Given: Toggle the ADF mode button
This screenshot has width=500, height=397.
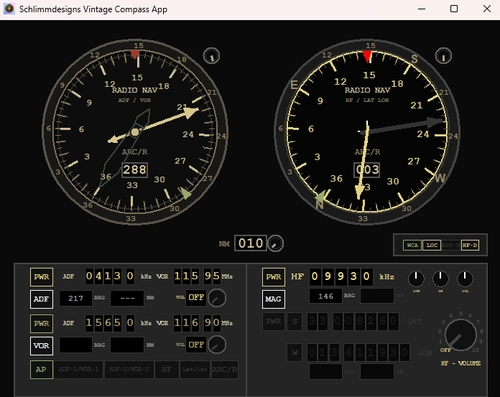Looking at the screenshot, I should click(x=41, y=299).
